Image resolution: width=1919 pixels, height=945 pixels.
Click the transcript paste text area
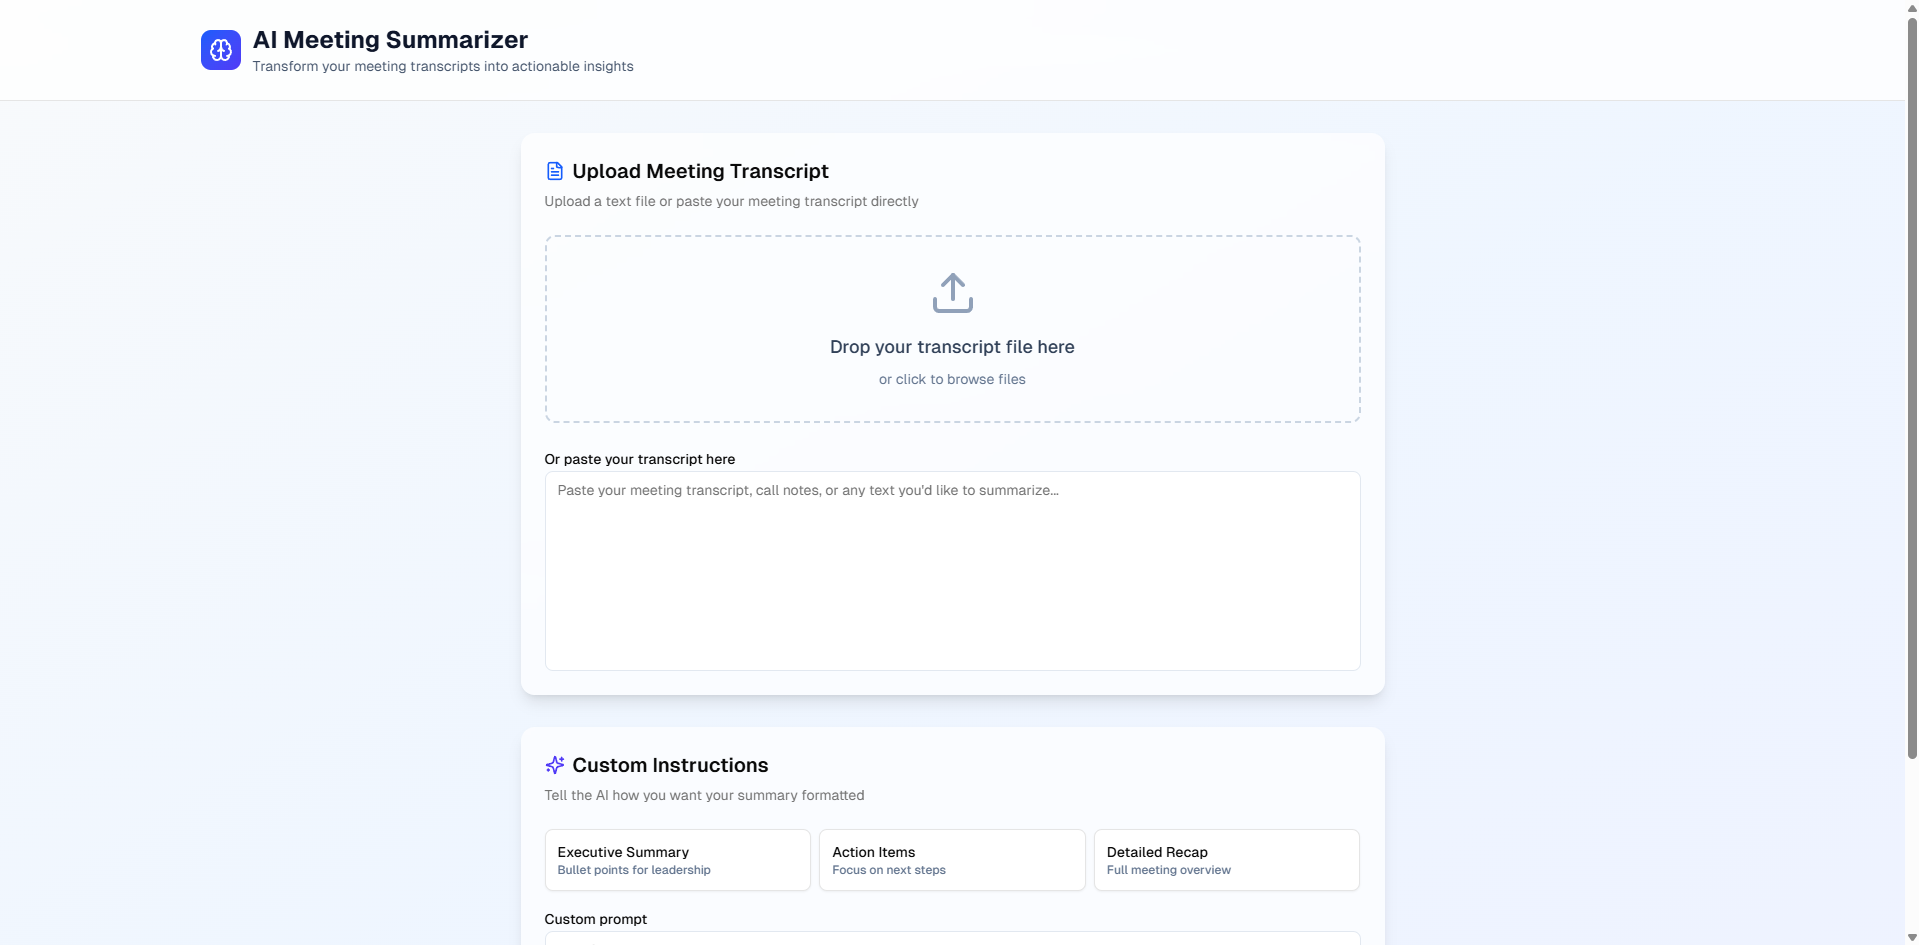point(951,570)
